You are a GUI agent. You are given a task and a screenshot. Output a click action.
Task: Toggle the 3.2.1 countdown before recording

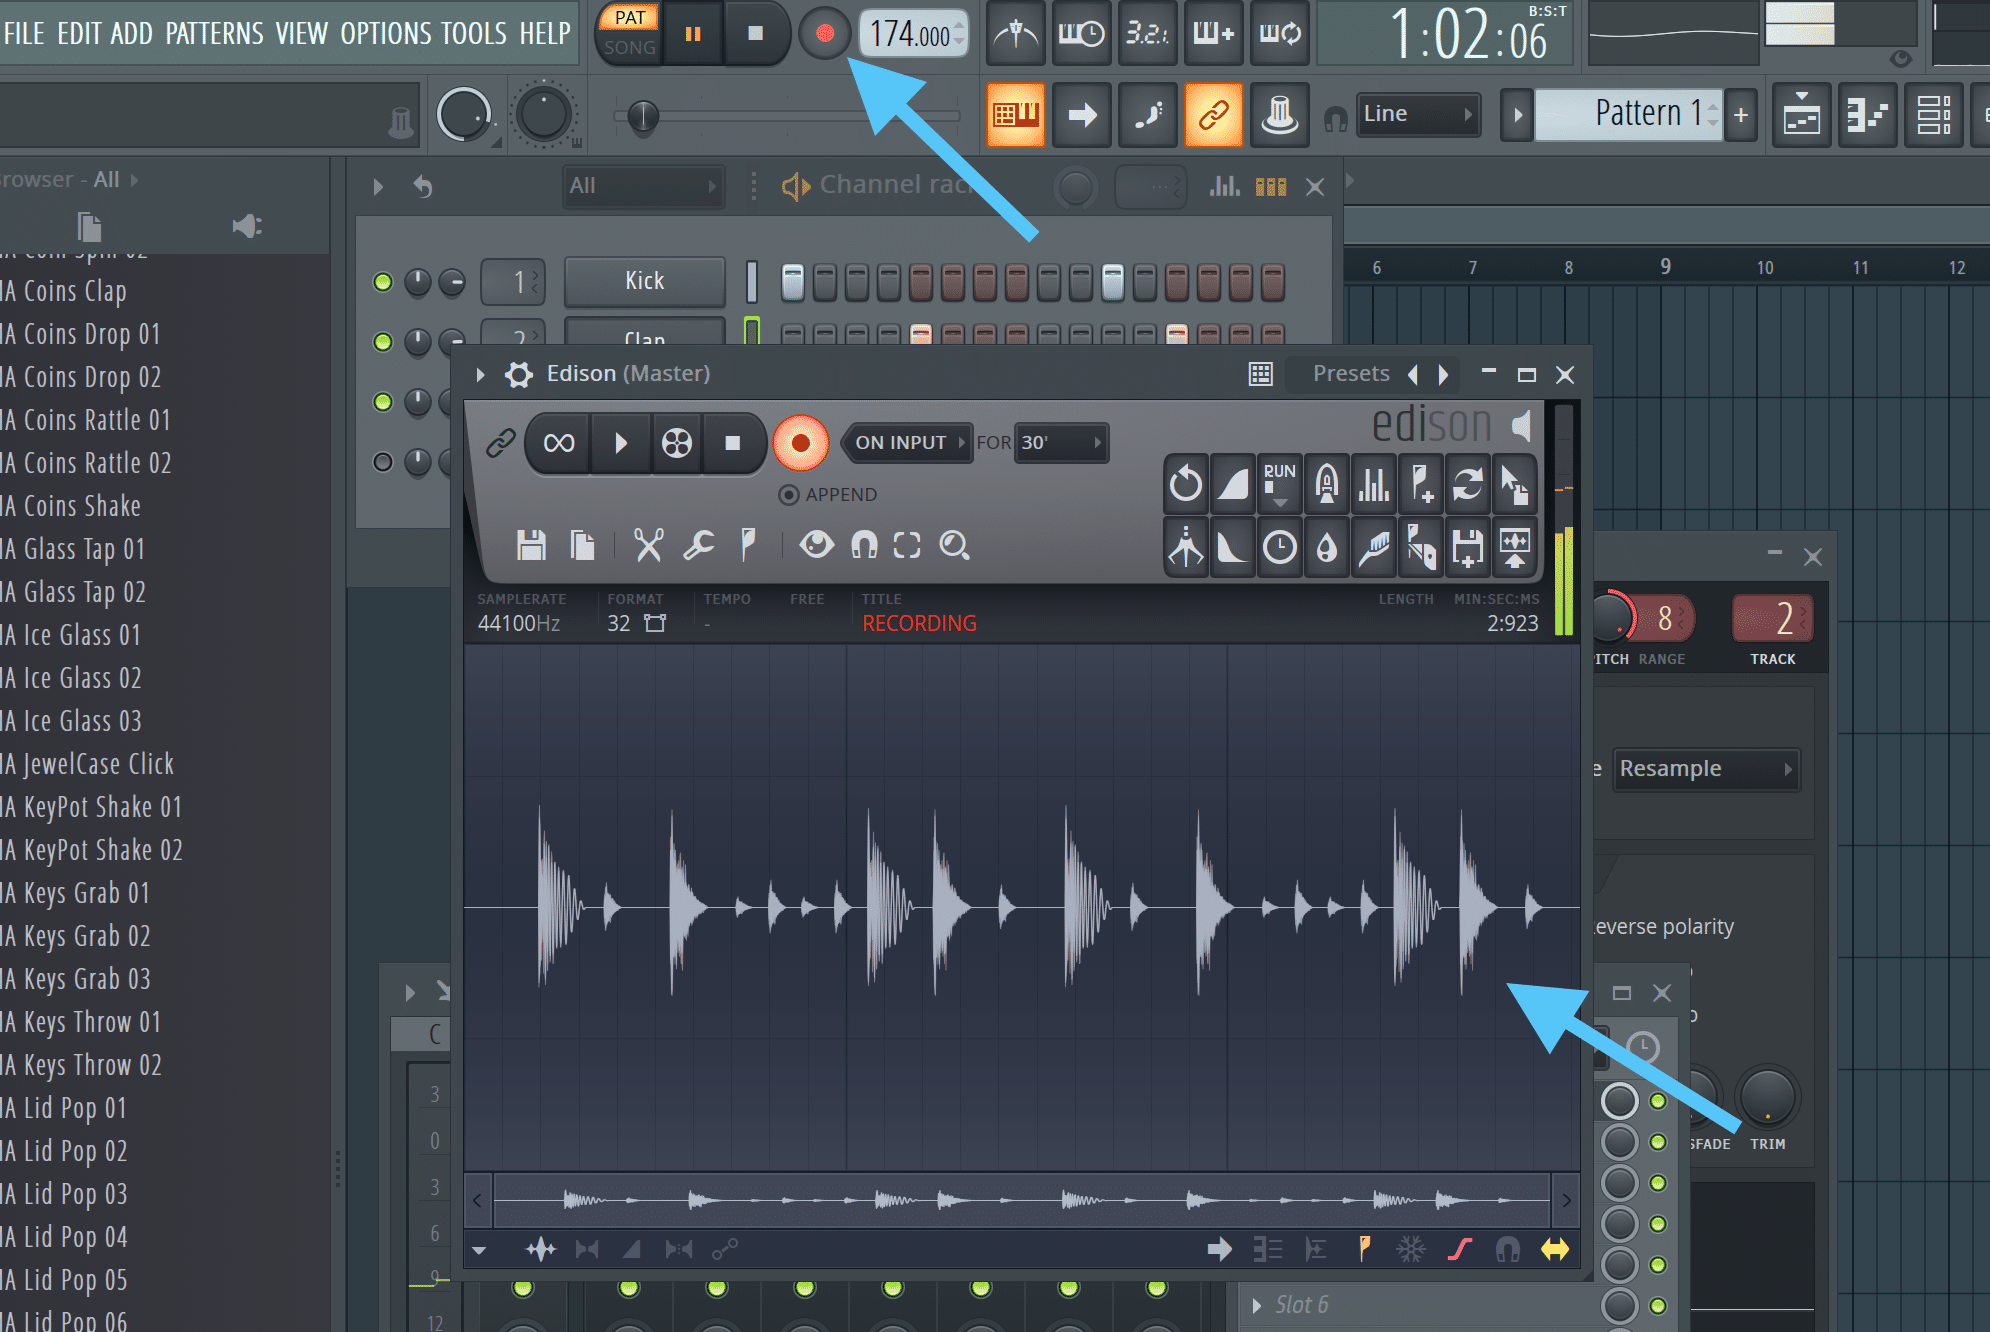coord(1147,33)
